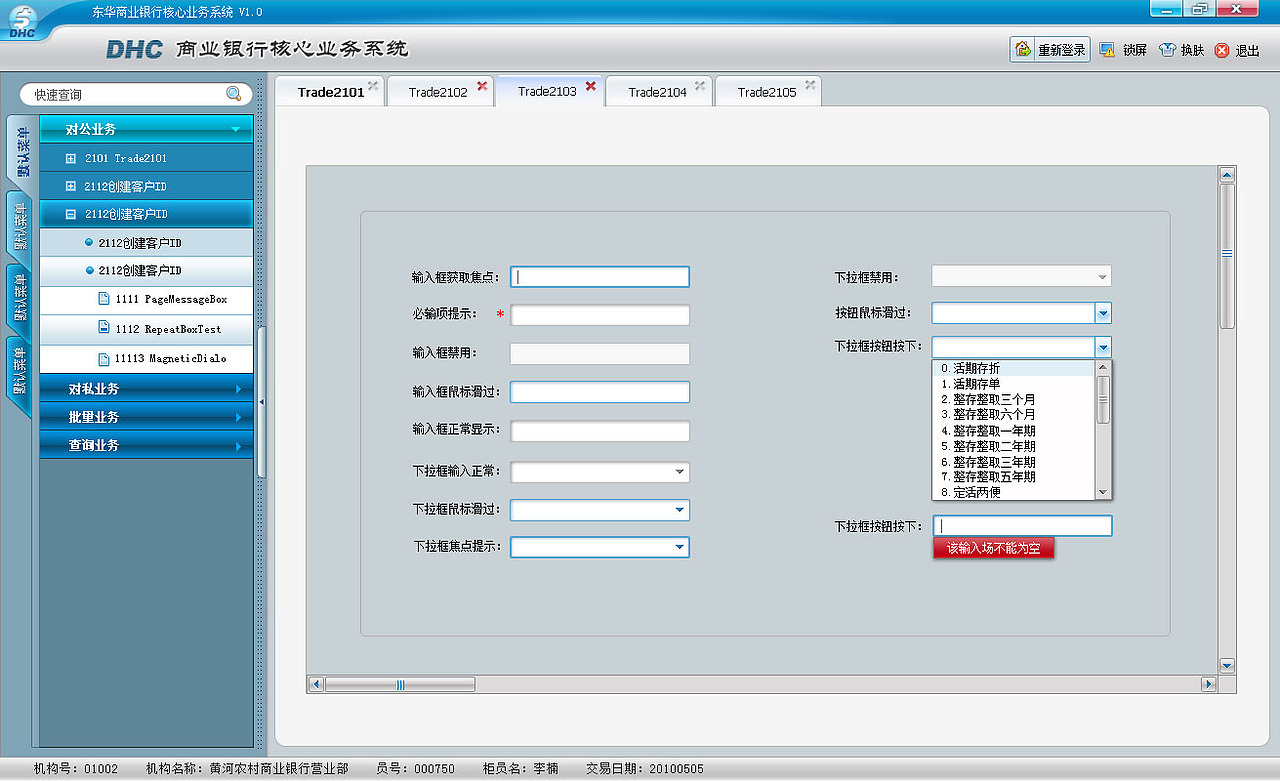The width and height of the screenshot is (1280, 781).
Task: Click the pressed 下拉框按钮按下 dropdown arrow
Action: [1103, 347]
